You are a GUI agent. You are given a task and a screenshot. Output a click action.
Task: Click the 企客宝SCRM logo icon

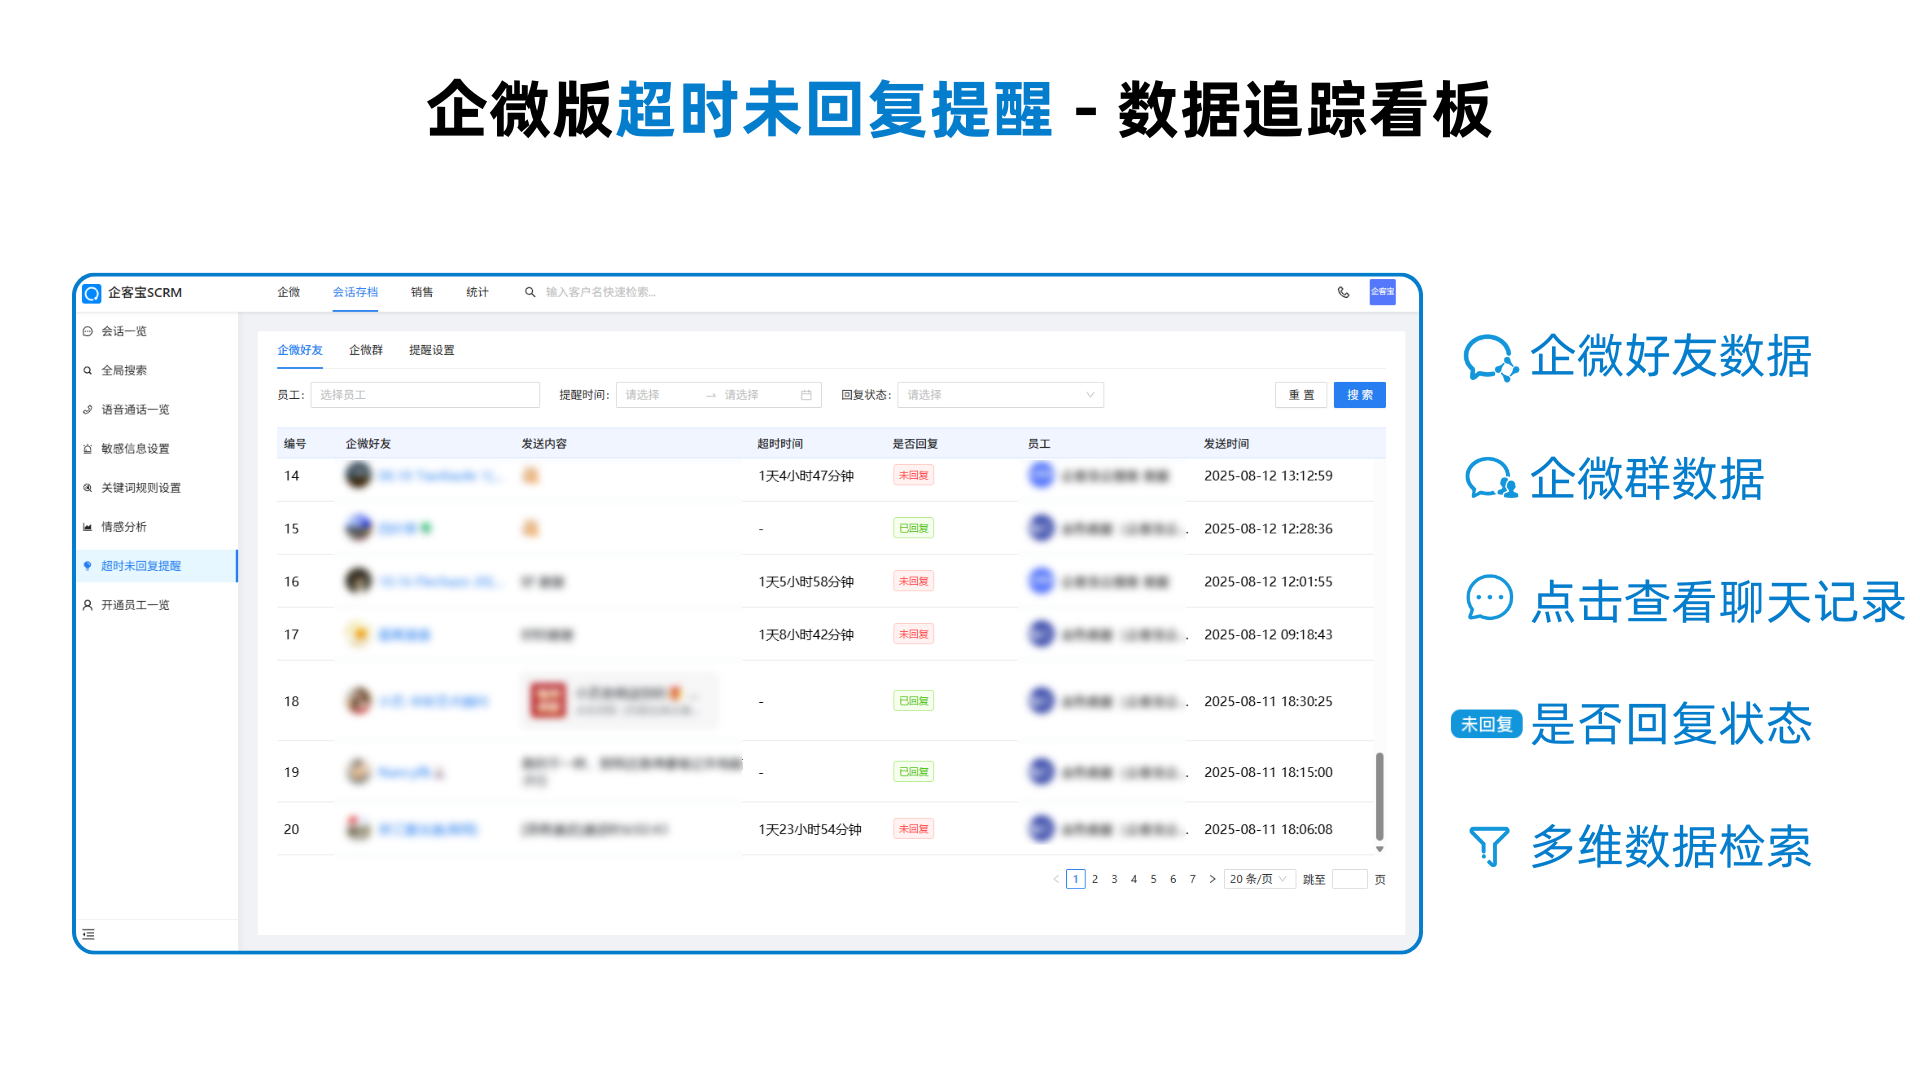coord(92,293)
